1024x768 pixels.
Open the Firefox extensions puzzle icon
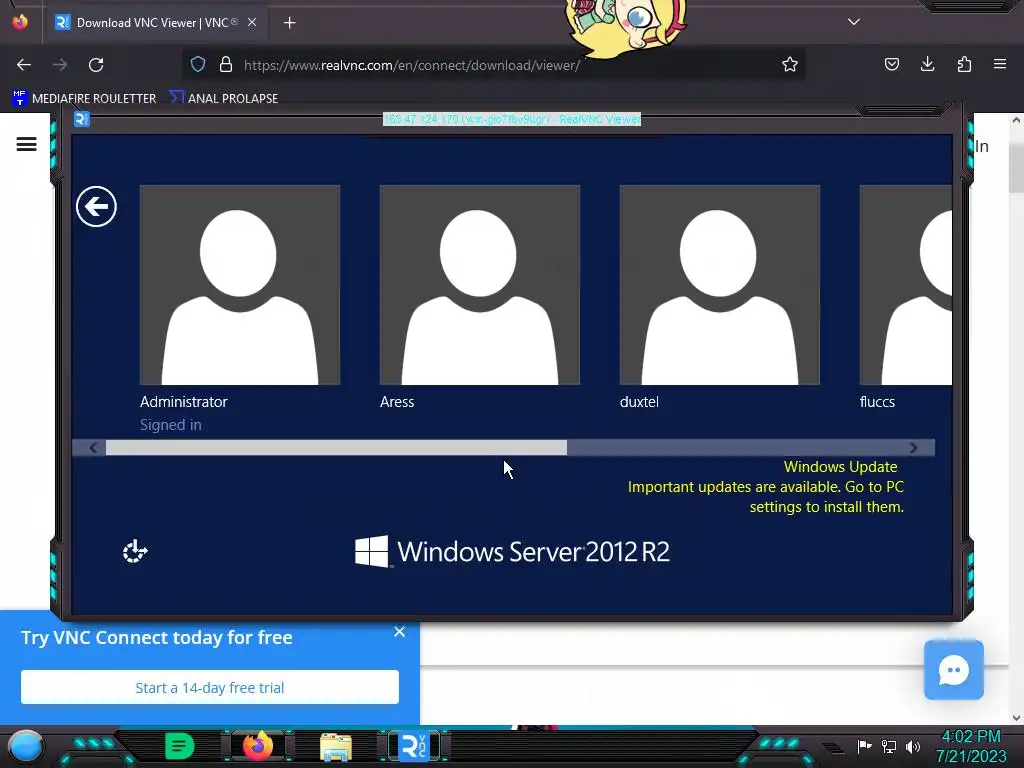pyautogui.click(x=964, y=64)
